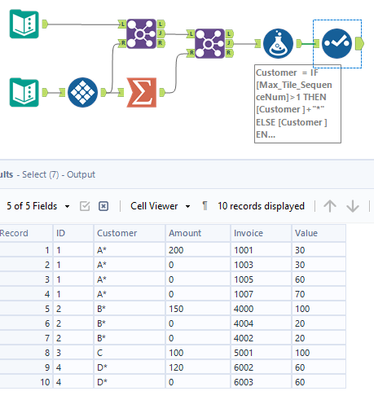Image resolution: width=374 pixels, height=400 pixels.
Task: Click the Formula tool output anchor
Action: pyautogui.click(x=299, y=43)
